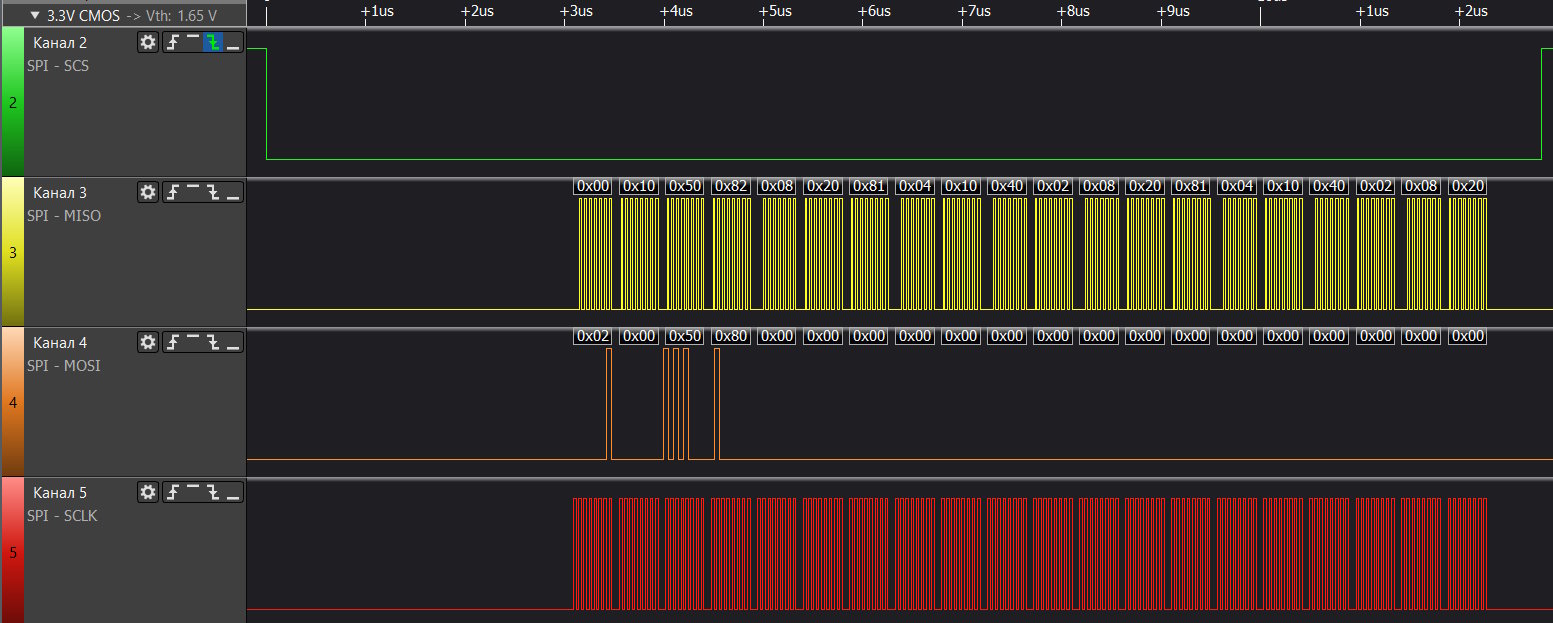Click the +8us mark on time ruler
This screenshot has width=1553, height=623.
[x=1073, y=11]
